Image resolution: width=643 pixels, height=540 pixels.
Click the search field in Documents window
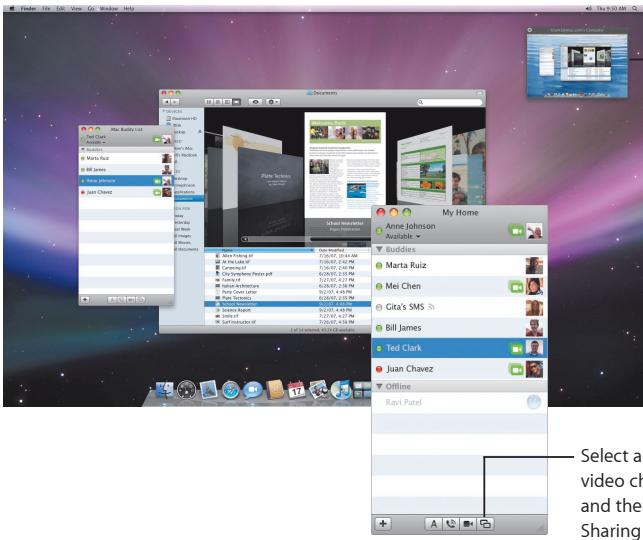[450, 102]
